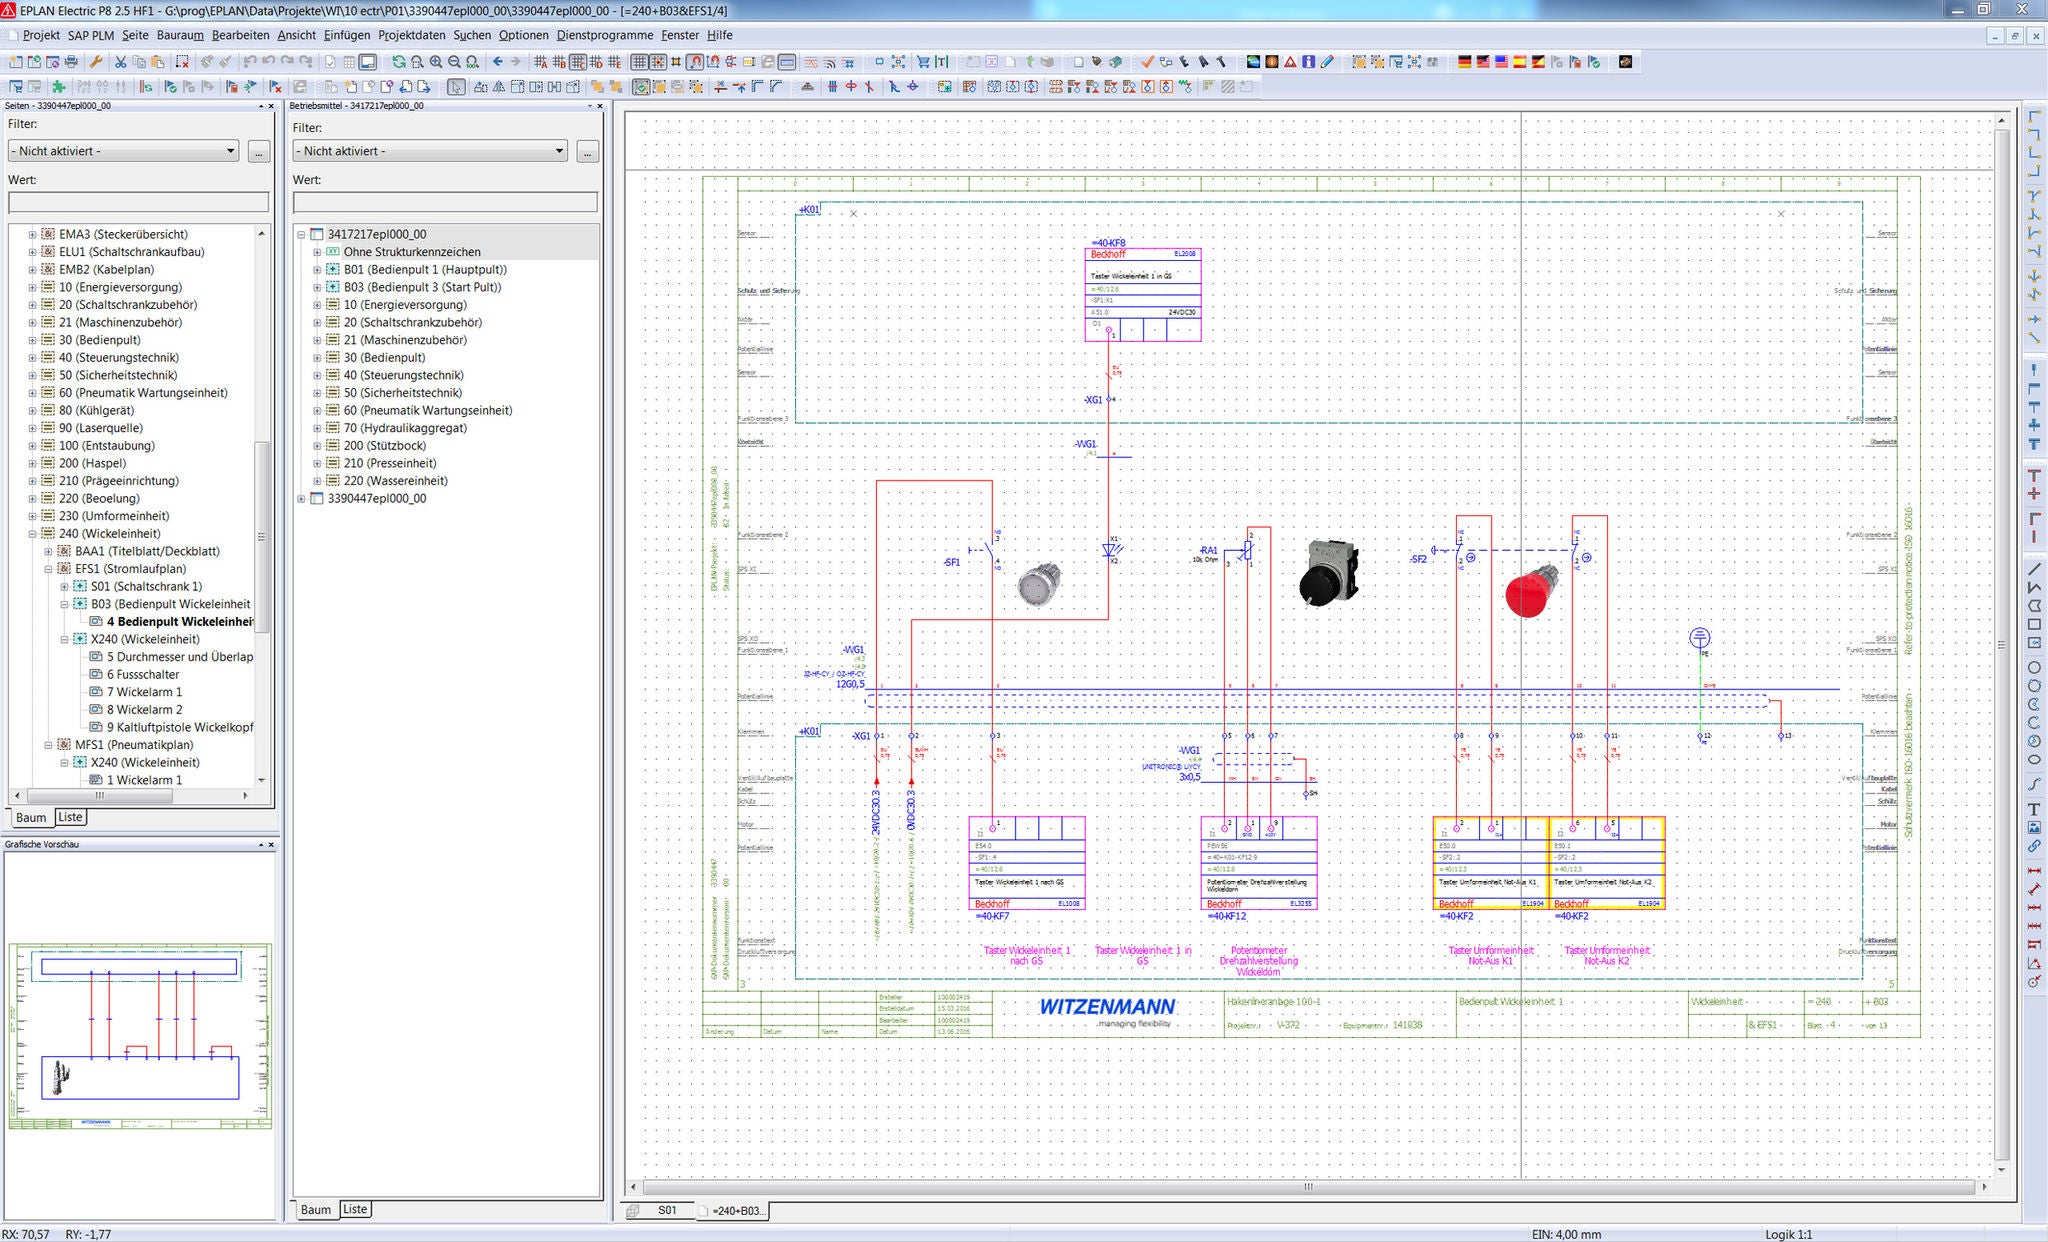Activate the selection arrow tool
The image size is (2048, 1242).
[454, 88]
